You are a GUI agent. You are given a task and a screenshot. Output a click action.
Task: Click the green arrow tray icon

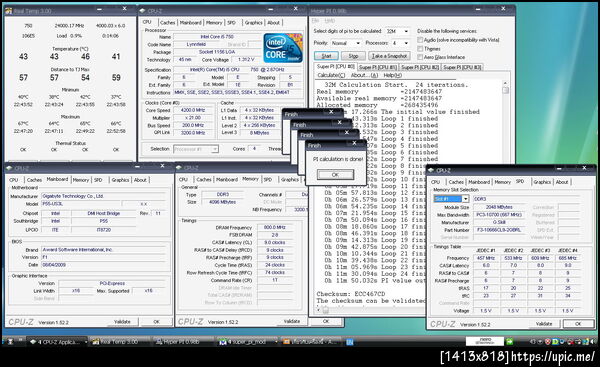point(510,341)
